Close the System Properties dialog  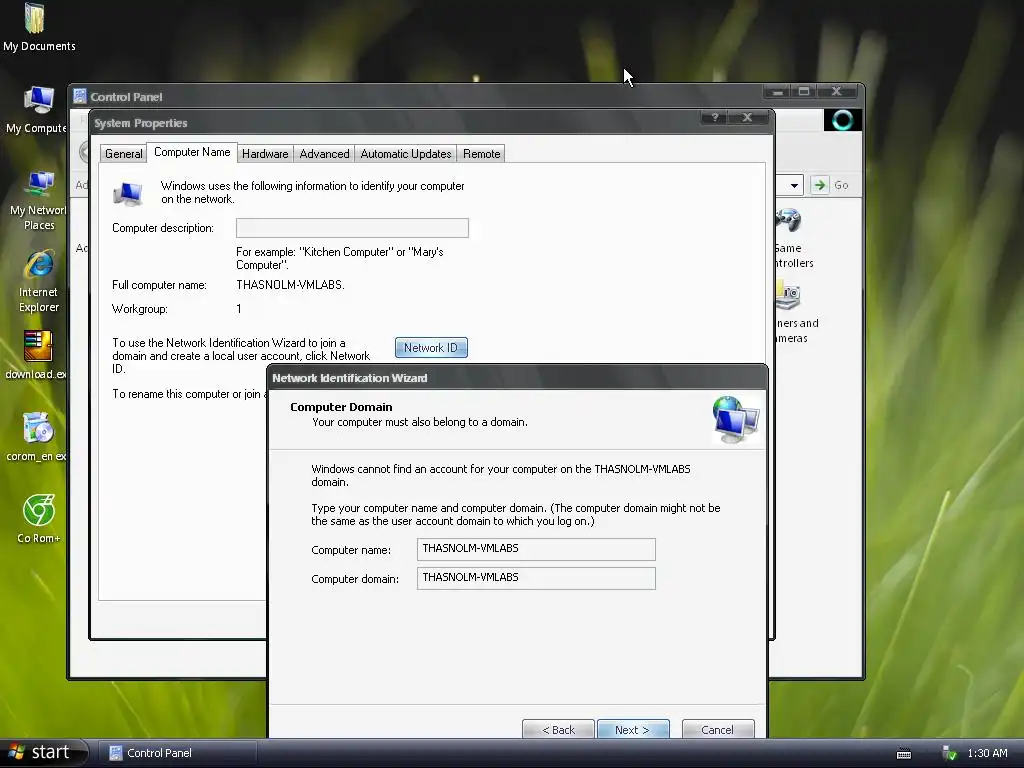click(748, 118)
